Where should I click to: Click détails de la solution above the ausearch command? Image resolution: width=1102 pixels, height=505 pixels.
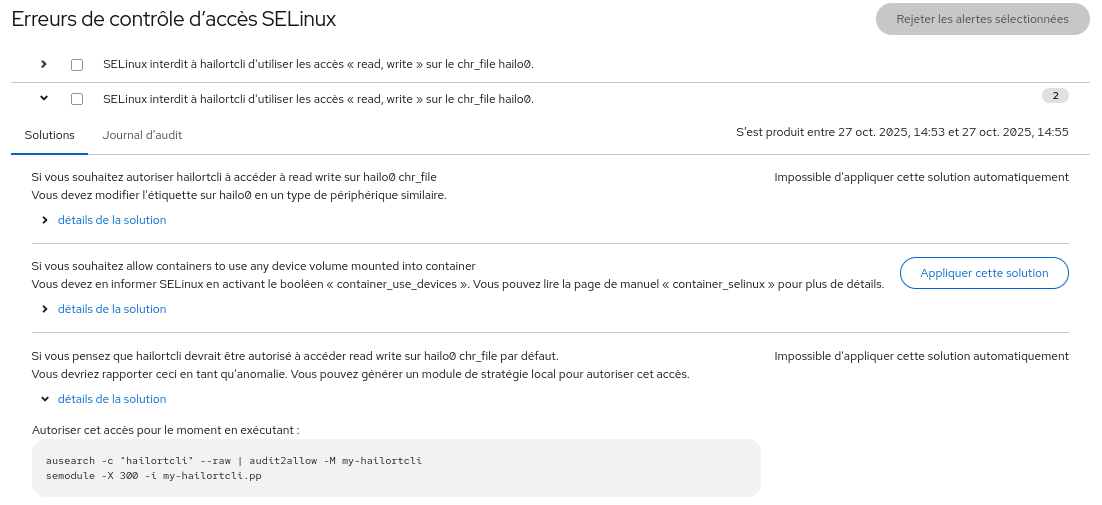[112, 399]
